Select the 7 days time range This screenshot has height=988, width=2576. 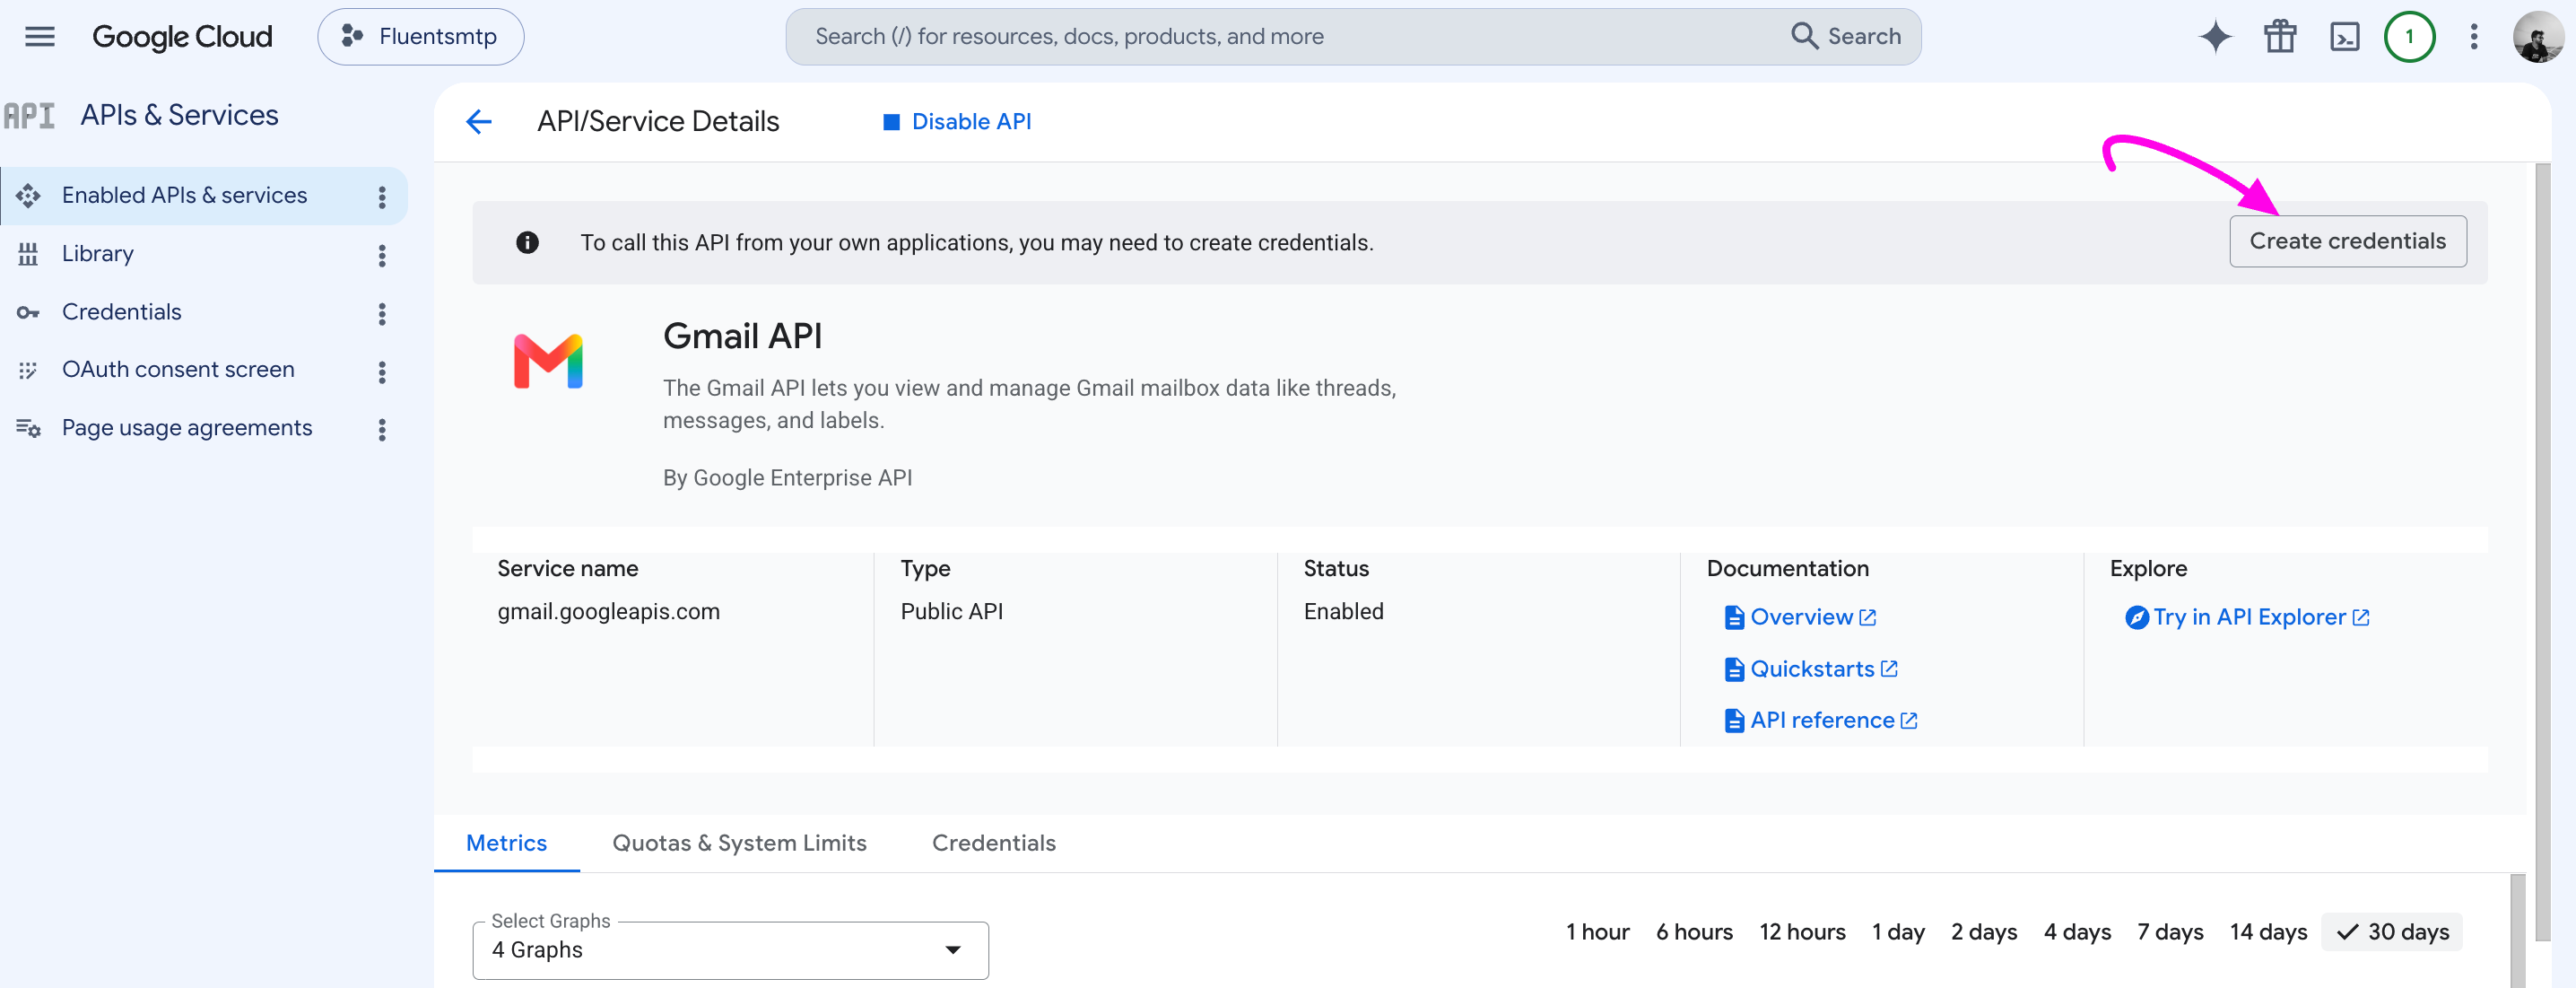click(x=2170, y=932)
